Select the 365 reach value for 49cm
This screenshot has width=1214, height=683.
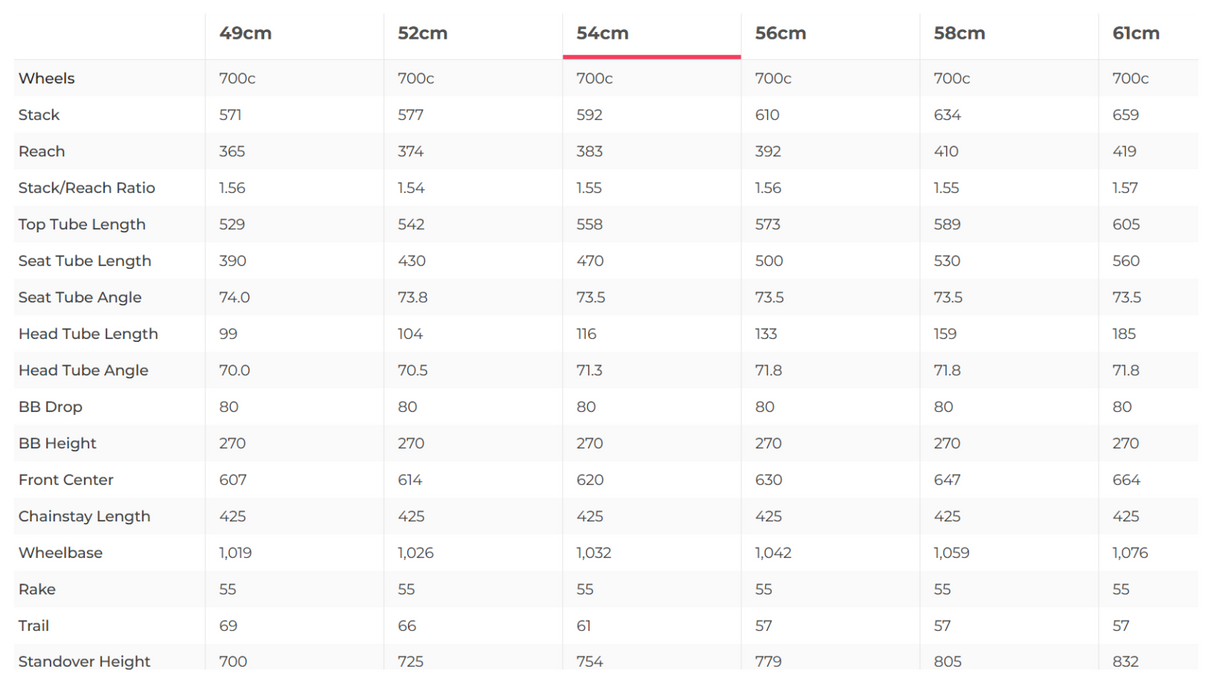(x=232, y=151)
